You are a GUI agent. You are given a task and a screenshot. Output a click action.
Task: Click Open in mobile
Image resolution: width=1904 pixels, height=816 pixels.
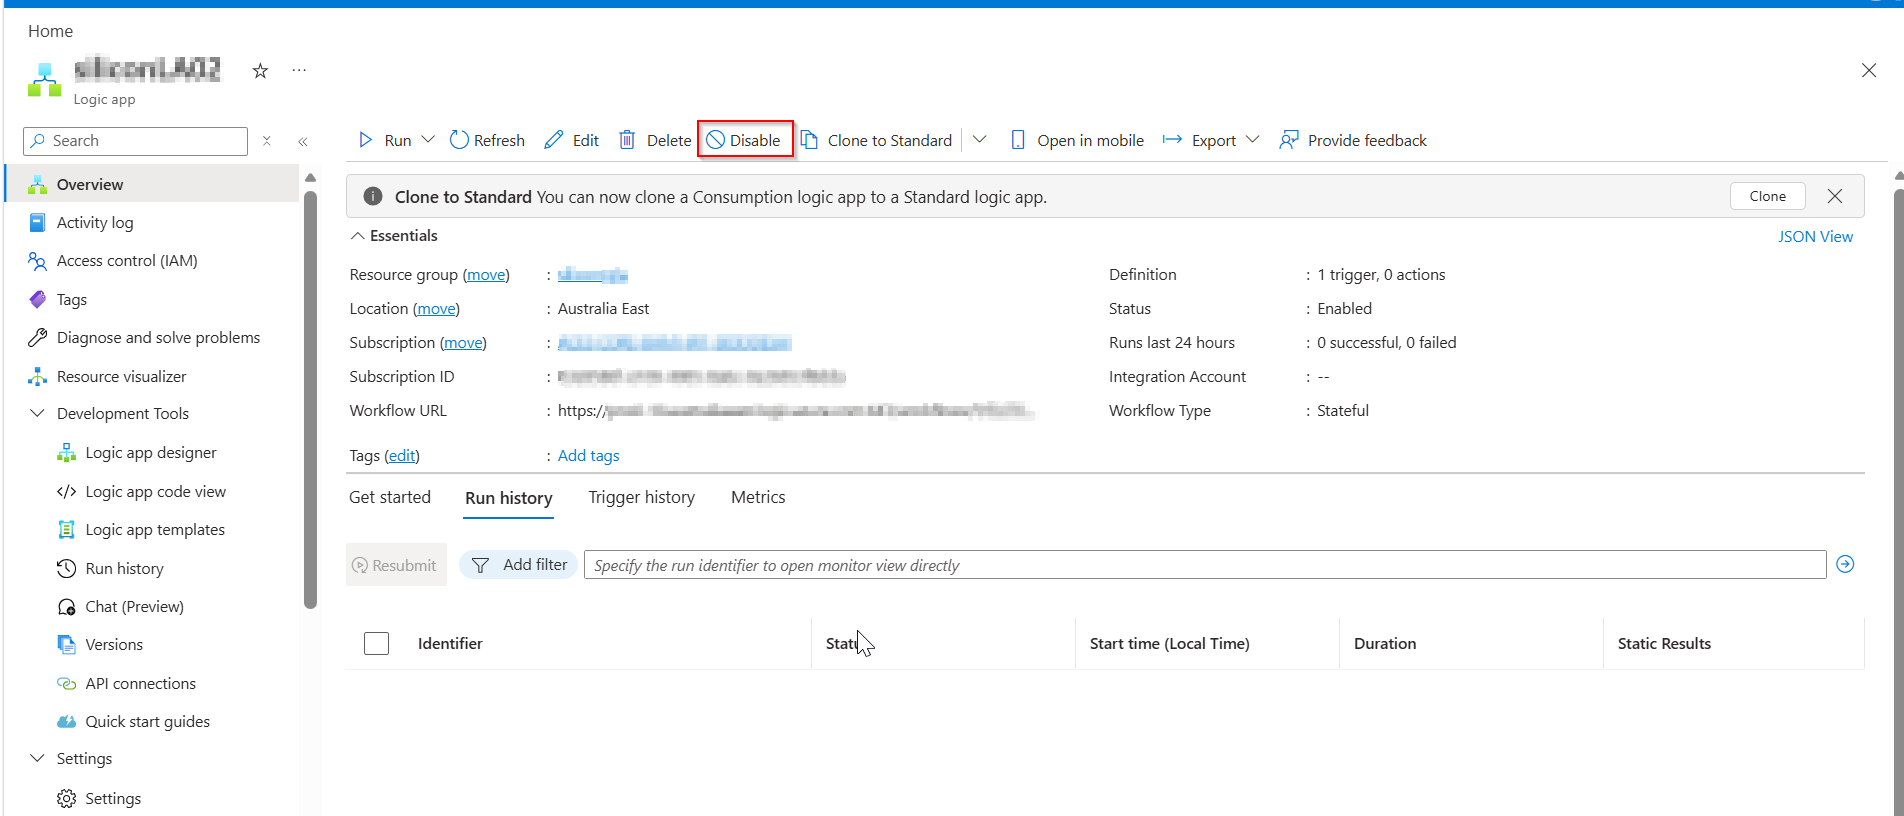[x=1077, y=140]
